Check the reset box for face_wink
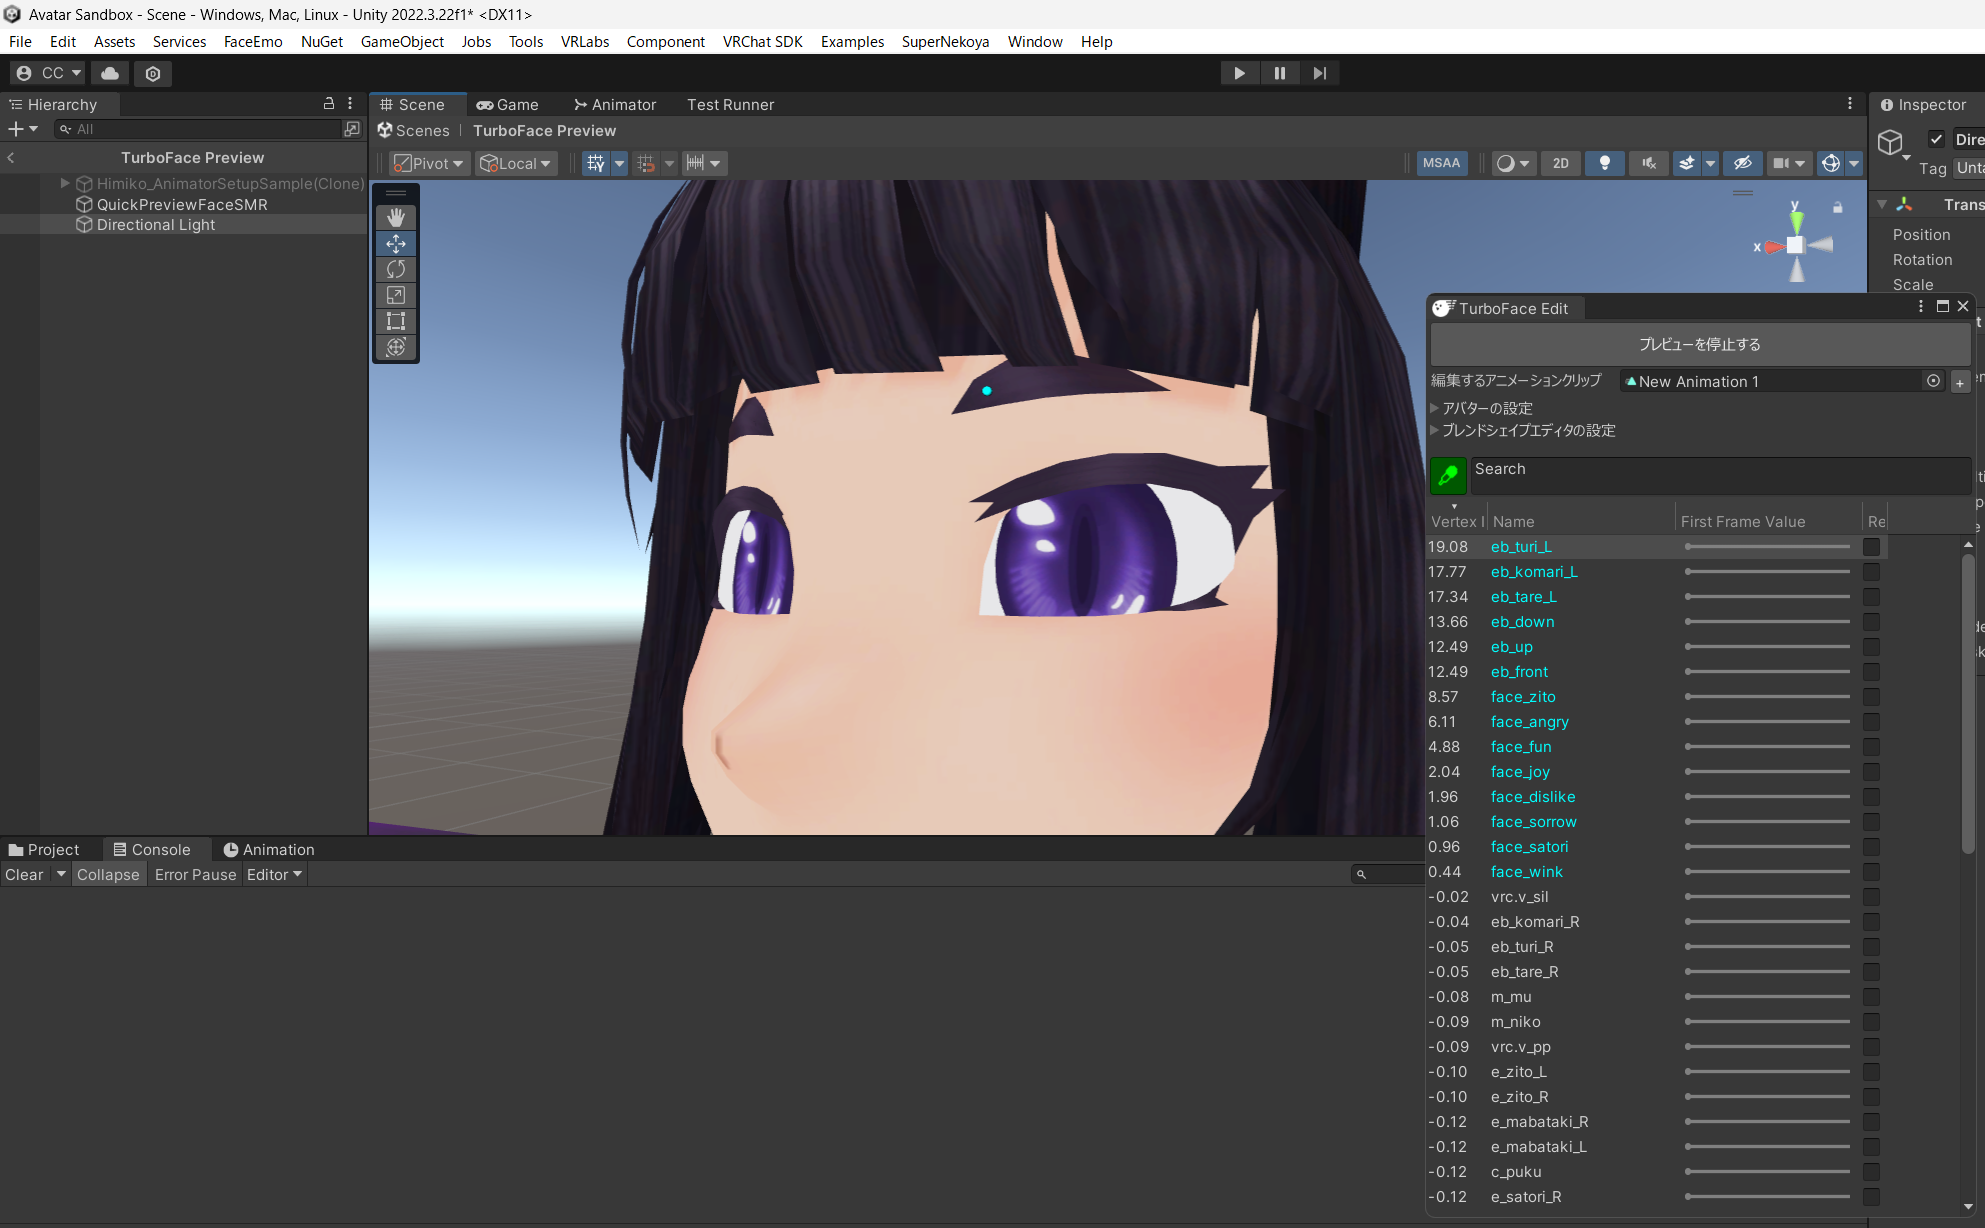This screenshot has width=1985, height=1228. tap(1871, 872)
